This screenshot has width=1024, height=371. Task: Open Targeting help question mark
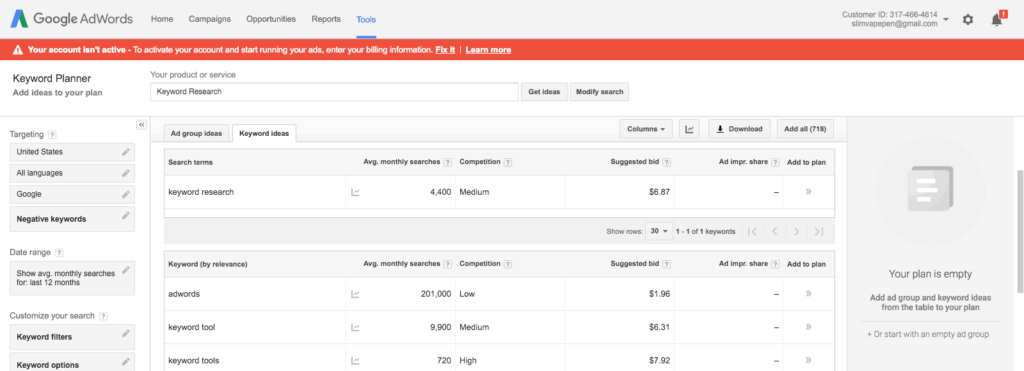52,135
